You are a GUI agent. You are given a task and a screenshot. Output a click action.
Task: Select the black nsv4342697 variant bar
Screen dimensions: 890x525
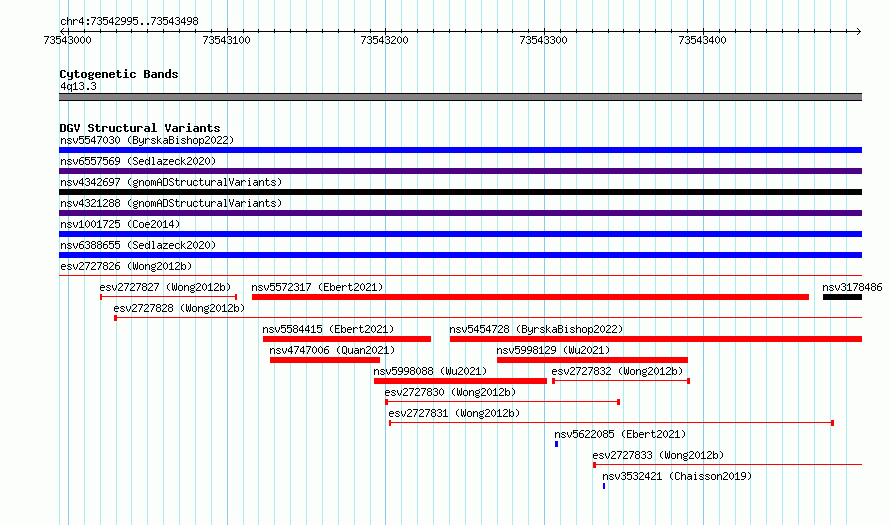460,192
